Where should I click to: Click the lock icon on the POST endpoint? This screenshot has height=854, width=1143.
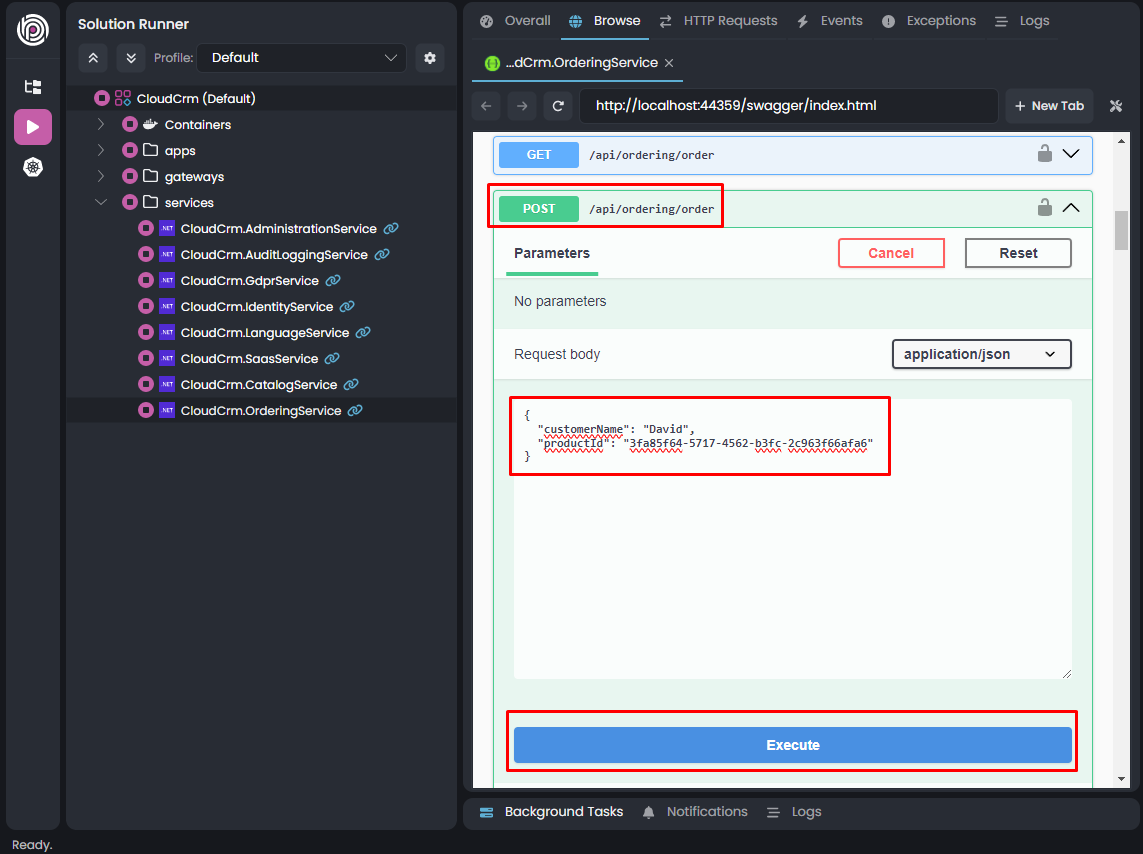point(1044,207)
